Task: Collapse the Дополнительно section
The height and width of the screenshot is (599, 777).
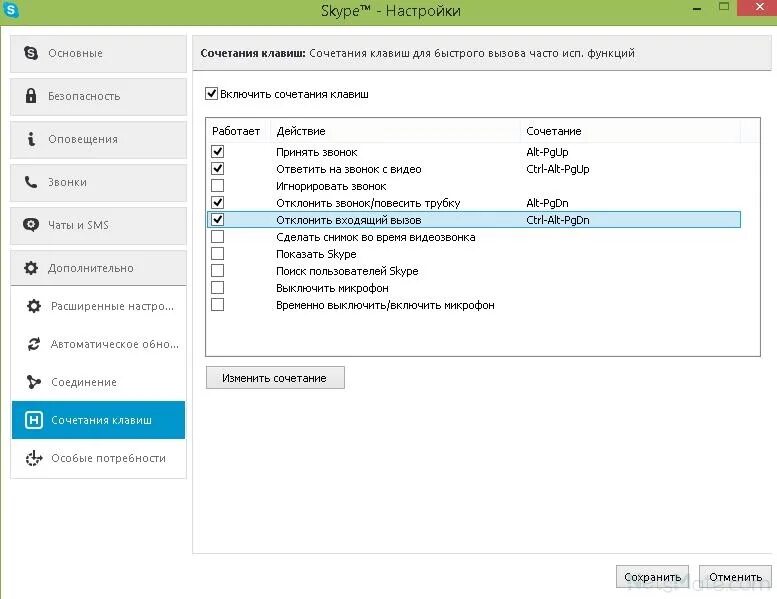Action: pyautogui.click(x=98, y=268)
